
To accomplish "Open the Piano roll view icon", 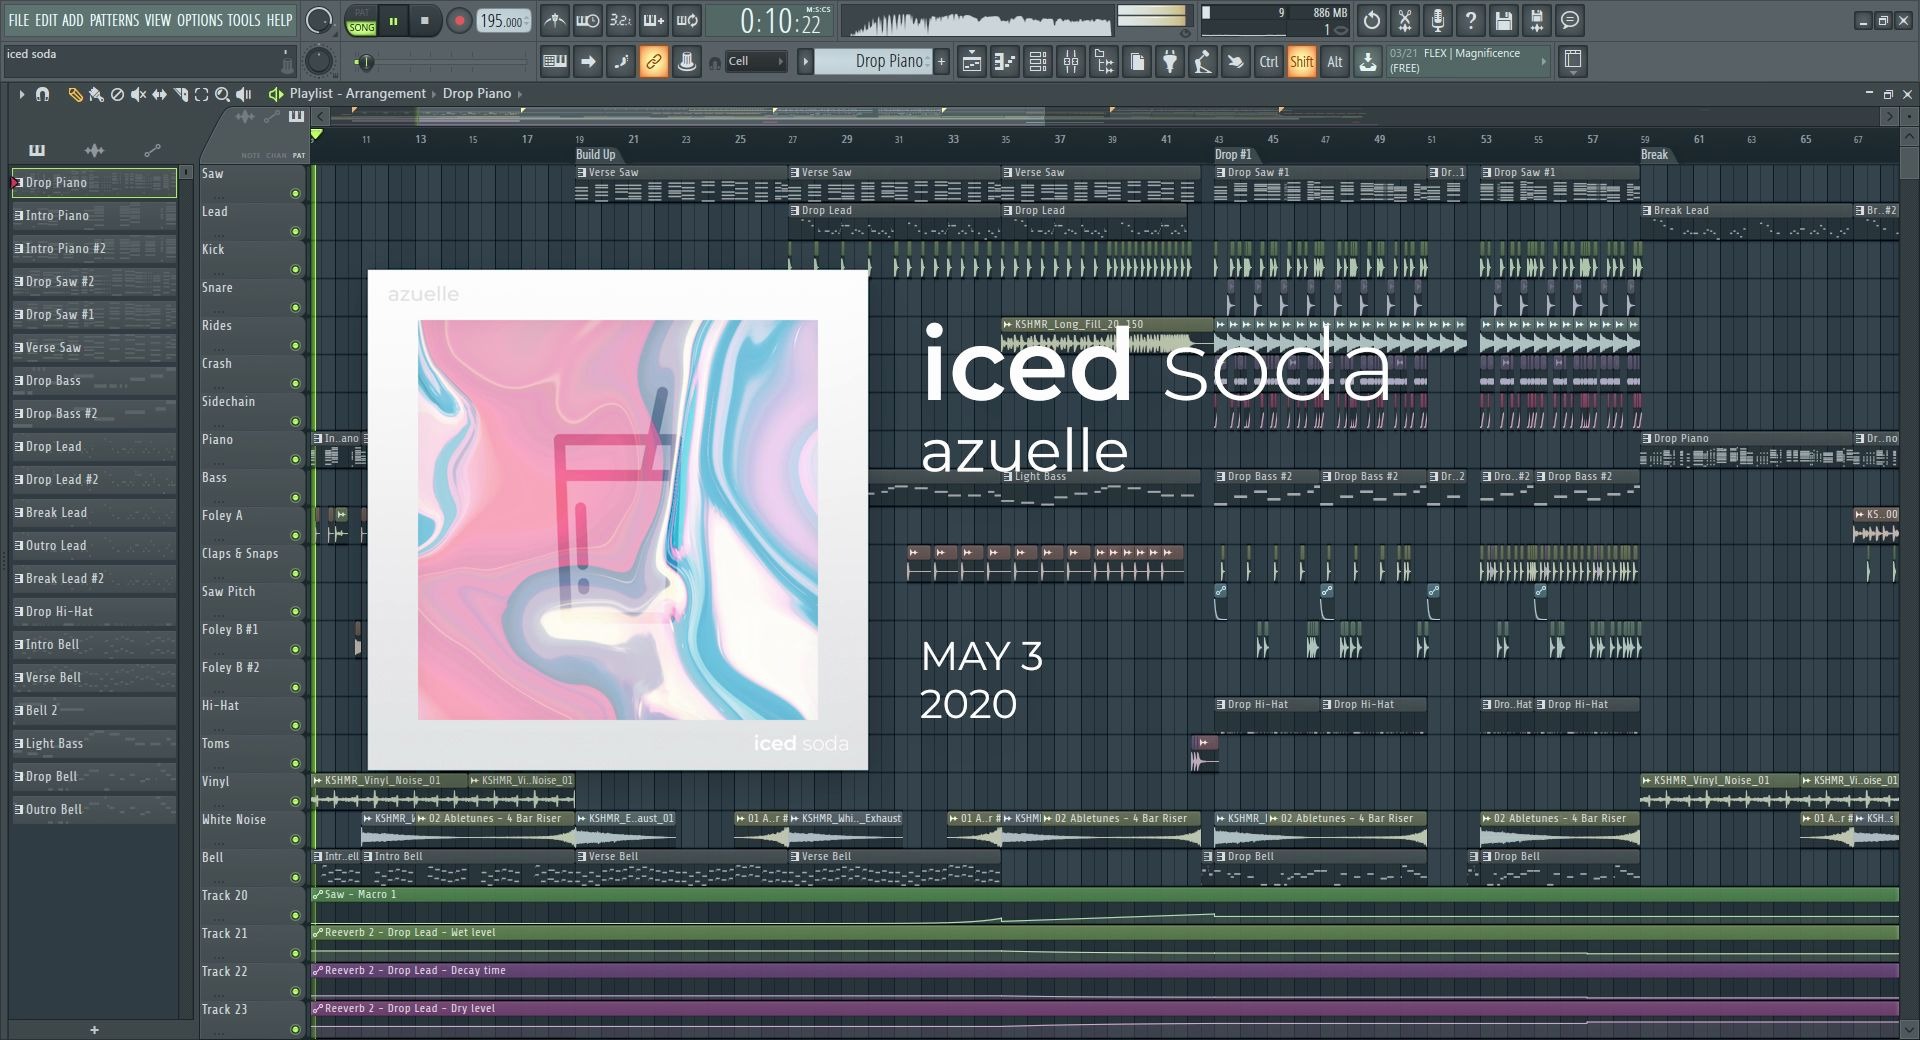I will click(1005, 62).
